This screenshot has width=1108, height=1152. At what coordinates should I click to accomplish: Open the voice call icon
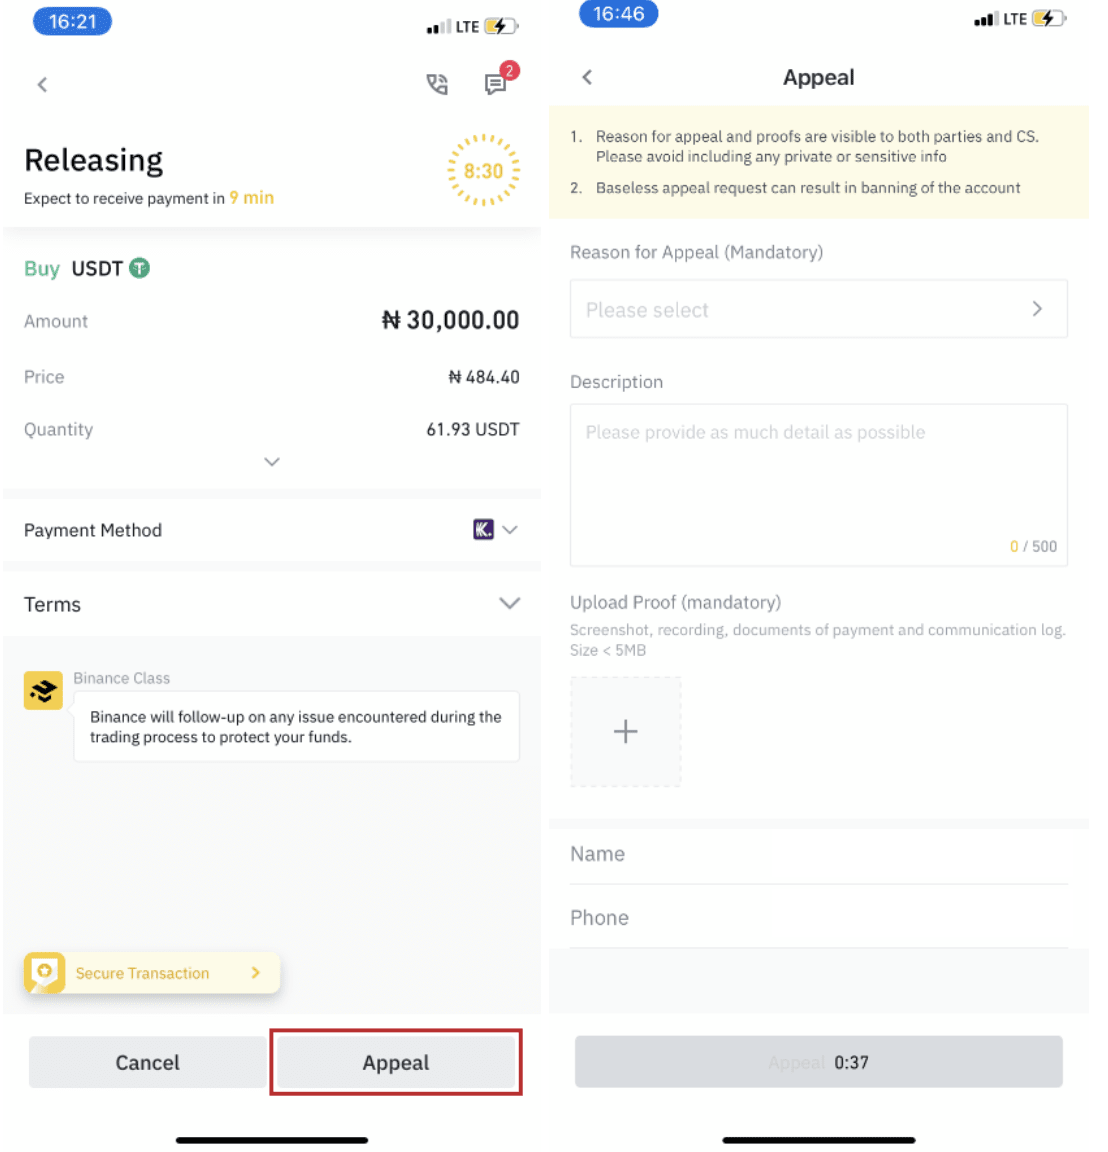(436, 84)
